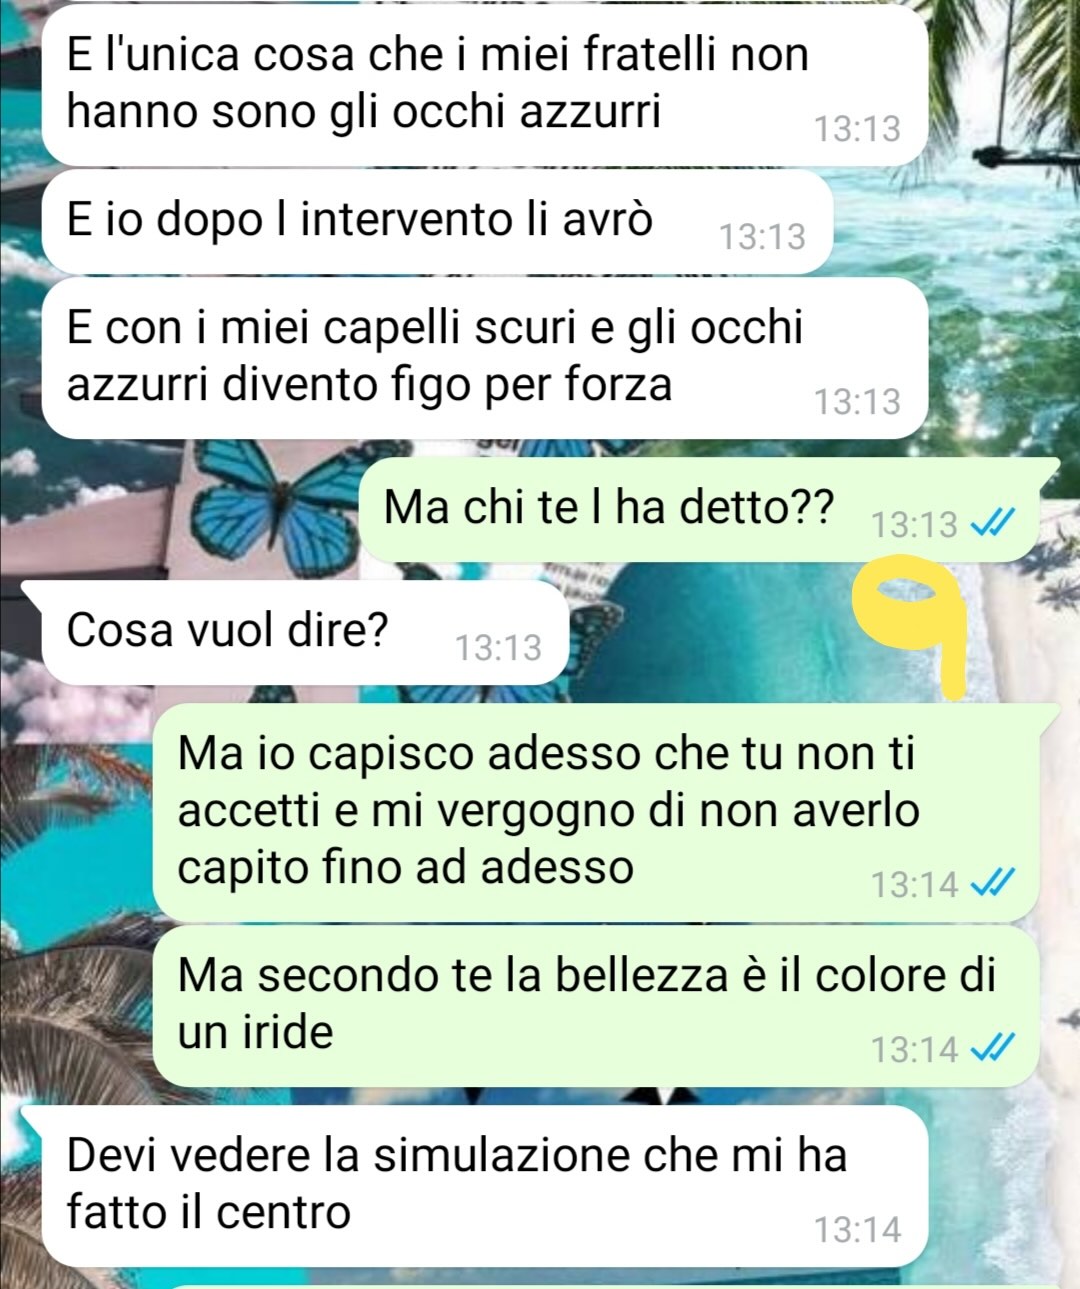This screenshot has width=1080, height=1289.
Task: Tap message 'Ma secondo te la bellezza'
Action: pyautogui.click(x=596, y=1006)
